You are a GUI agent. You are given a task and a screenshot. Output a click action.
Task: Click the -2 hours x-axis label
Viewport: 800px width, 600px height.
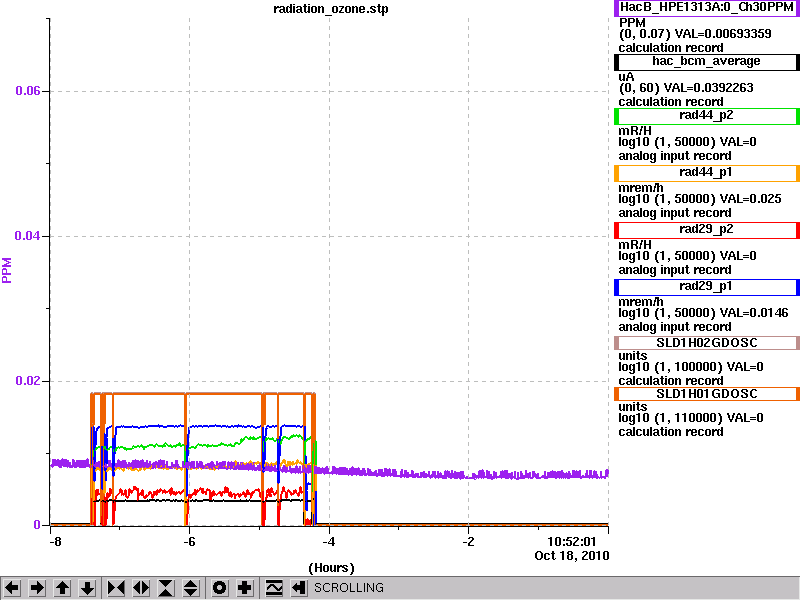(468, 541)
